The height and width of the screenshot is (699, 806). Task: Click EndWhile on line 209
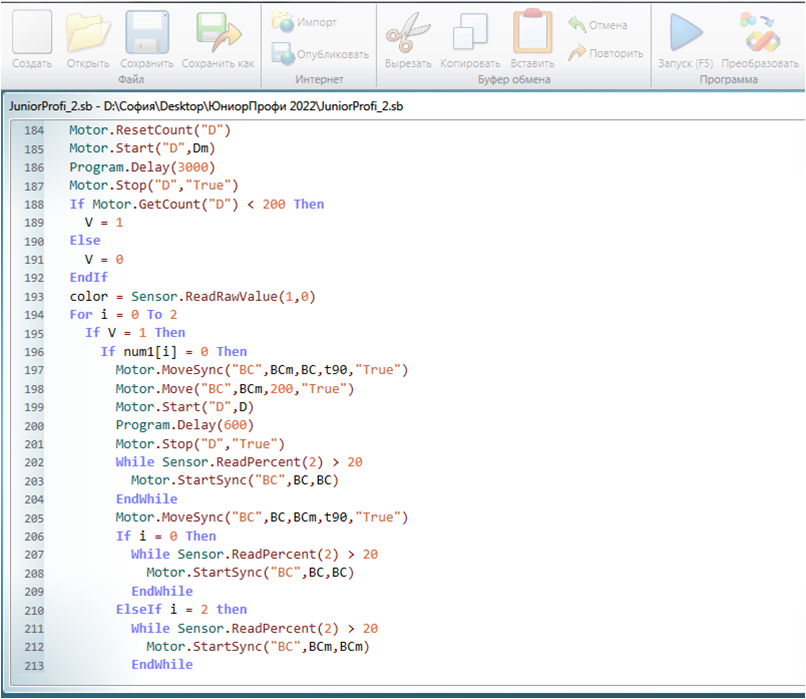[162, 592]
